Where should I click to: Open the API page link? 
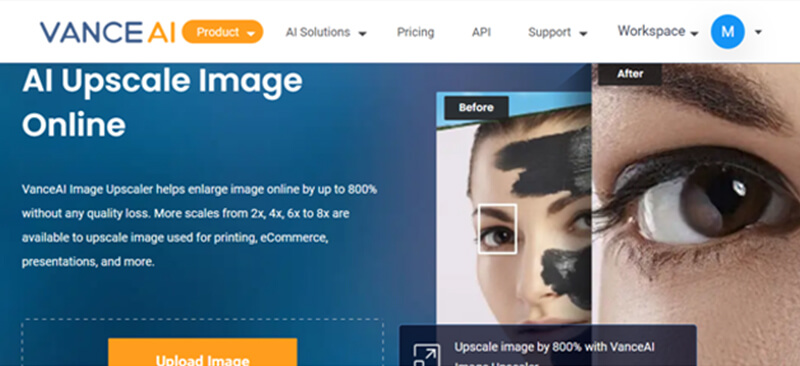481,33
